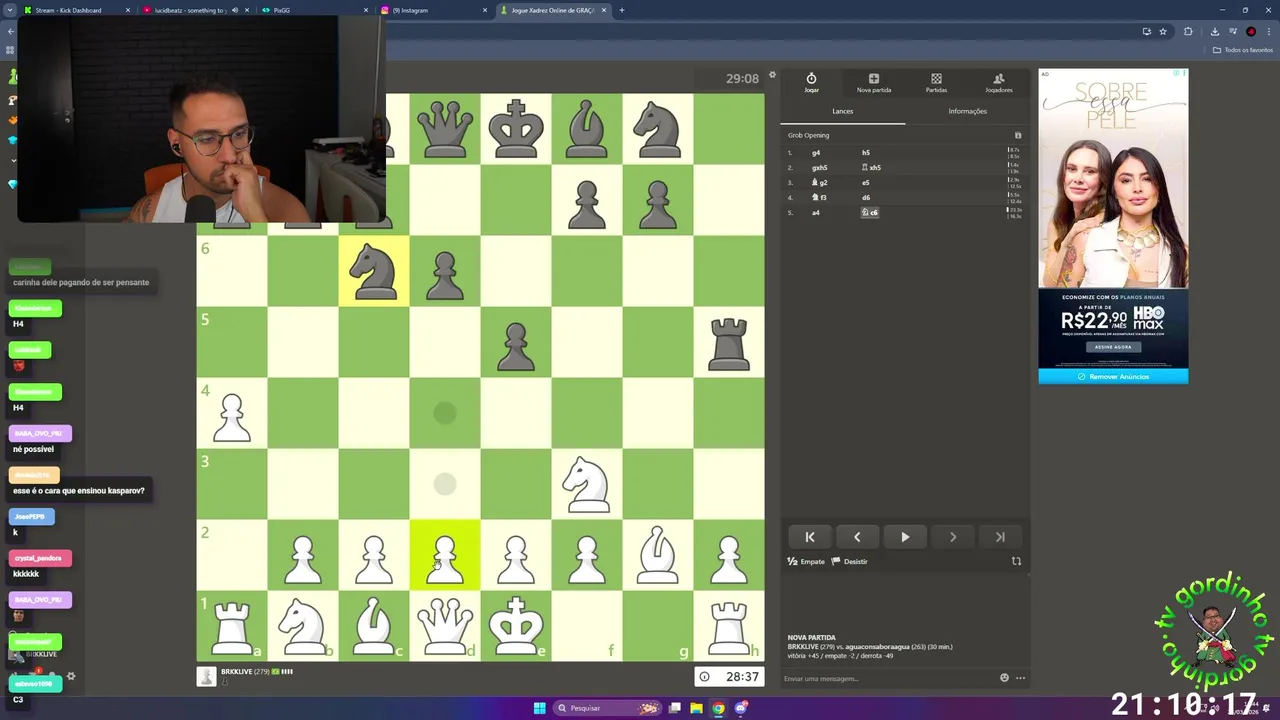Flip the board orientation icon
The width and height of the screenshot is (1280, 720).
pyautogui.click(x=1017, y=561)
